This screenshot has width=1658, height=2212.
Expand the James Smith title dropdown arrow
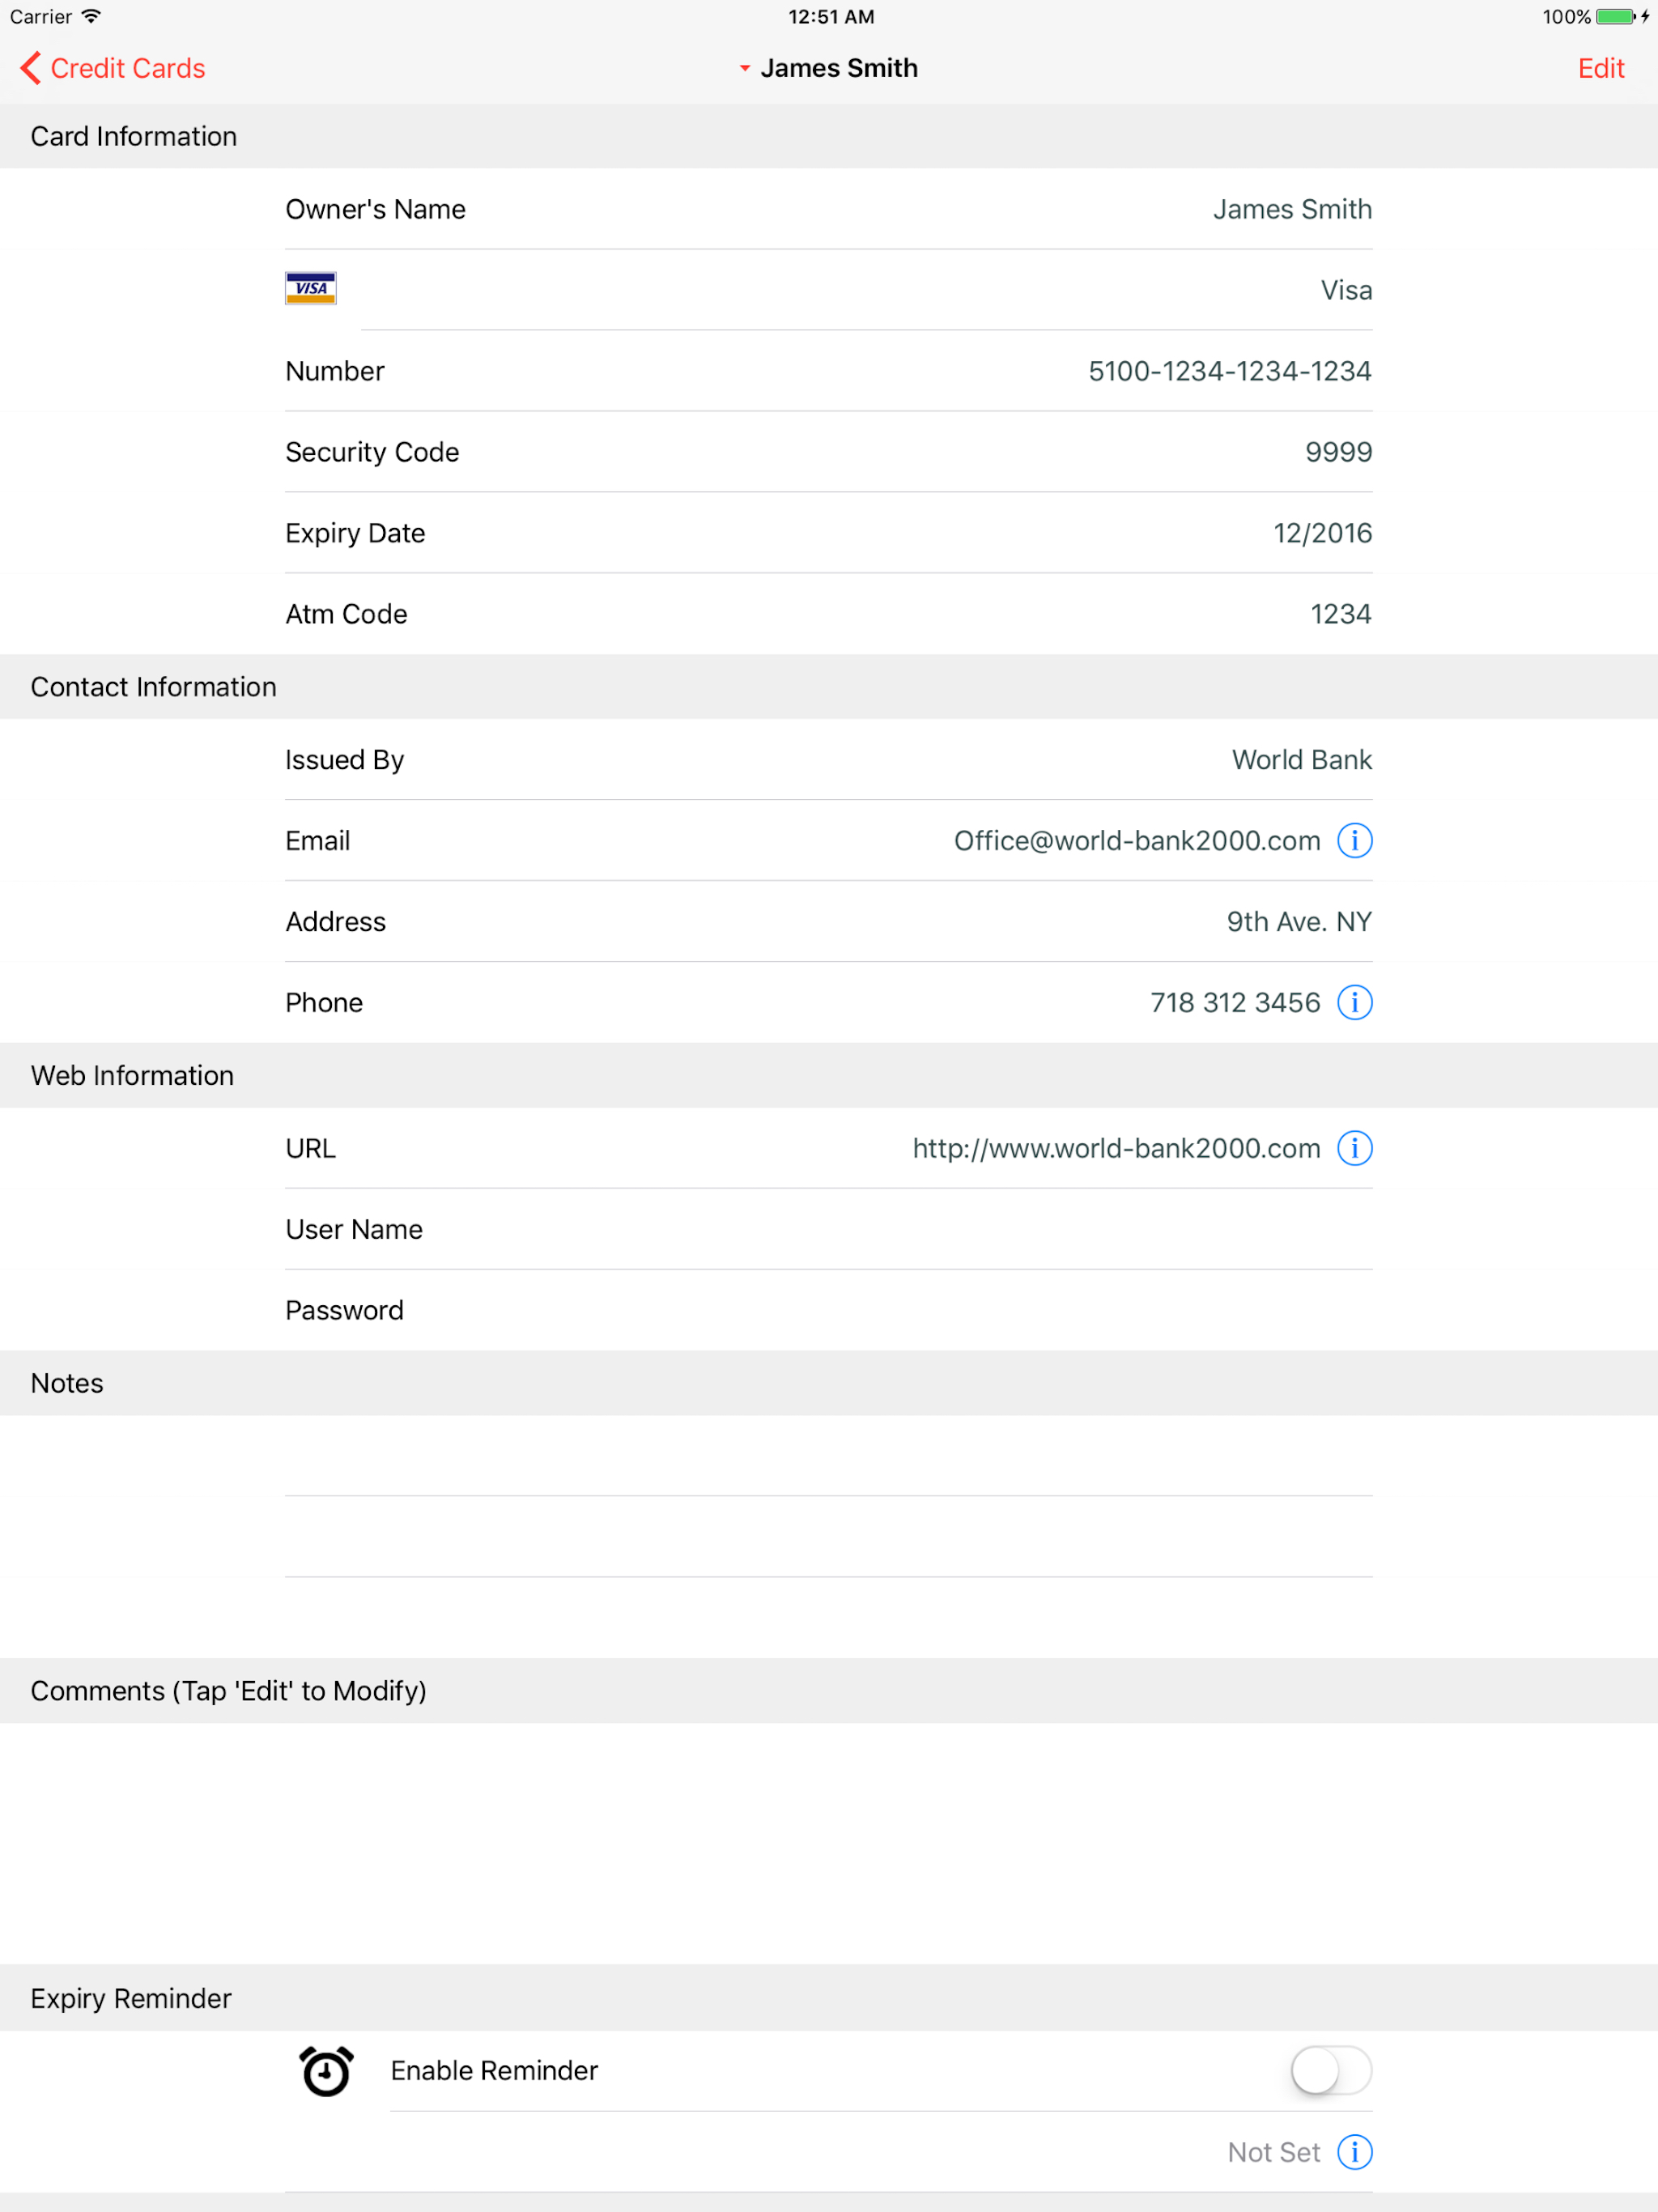(x=745, y=68)
